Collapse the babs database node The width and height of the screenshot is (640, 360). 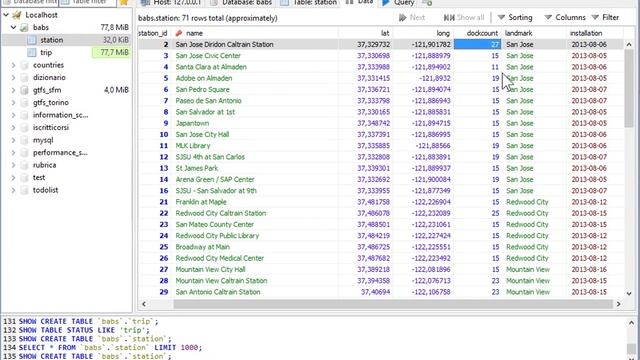tap(13, 27)
